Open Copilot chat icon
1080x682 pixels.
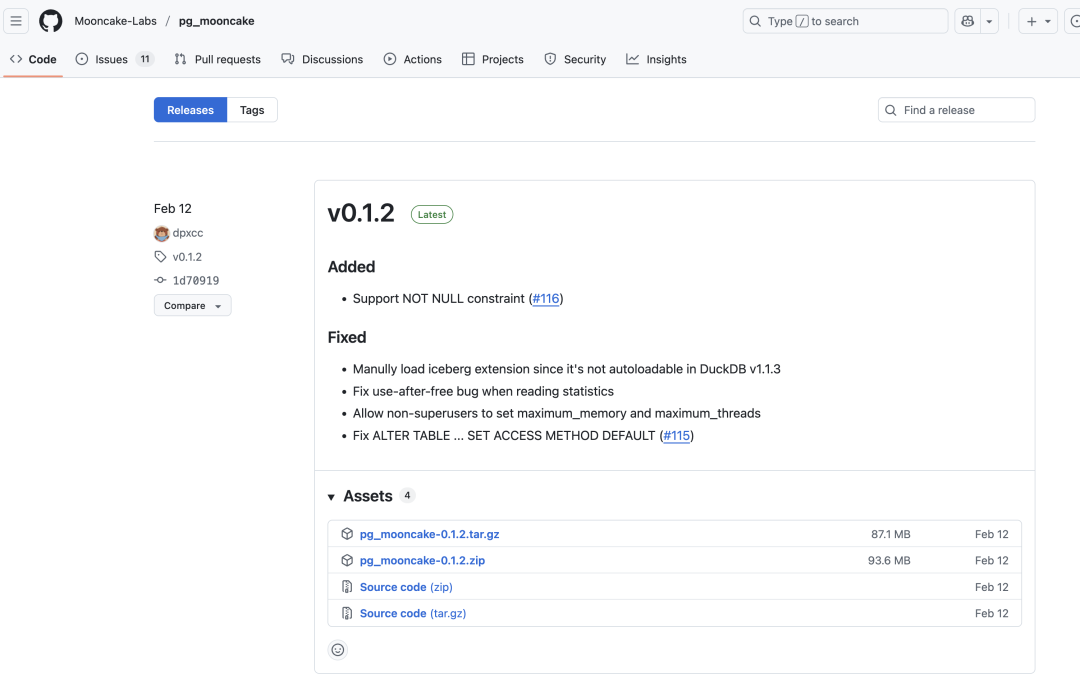[967, 21]
